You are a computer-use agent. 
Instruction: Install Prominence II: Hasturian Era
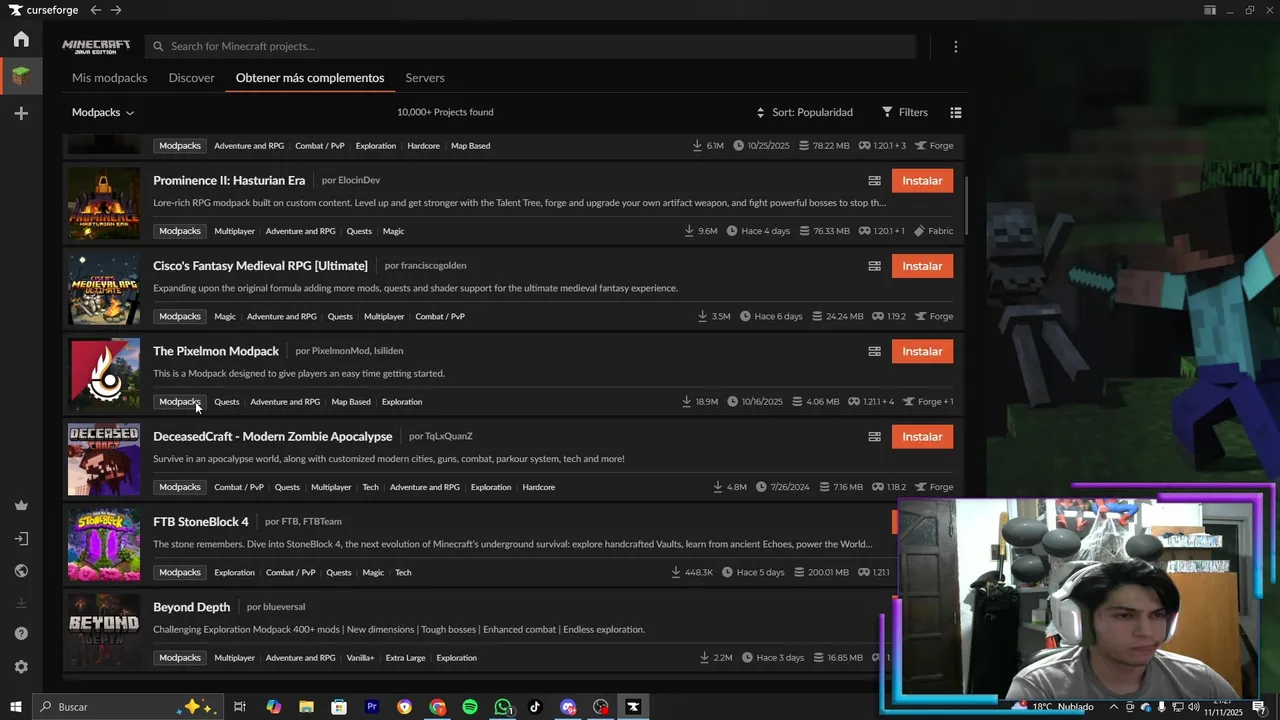click(x=922, y=181)
